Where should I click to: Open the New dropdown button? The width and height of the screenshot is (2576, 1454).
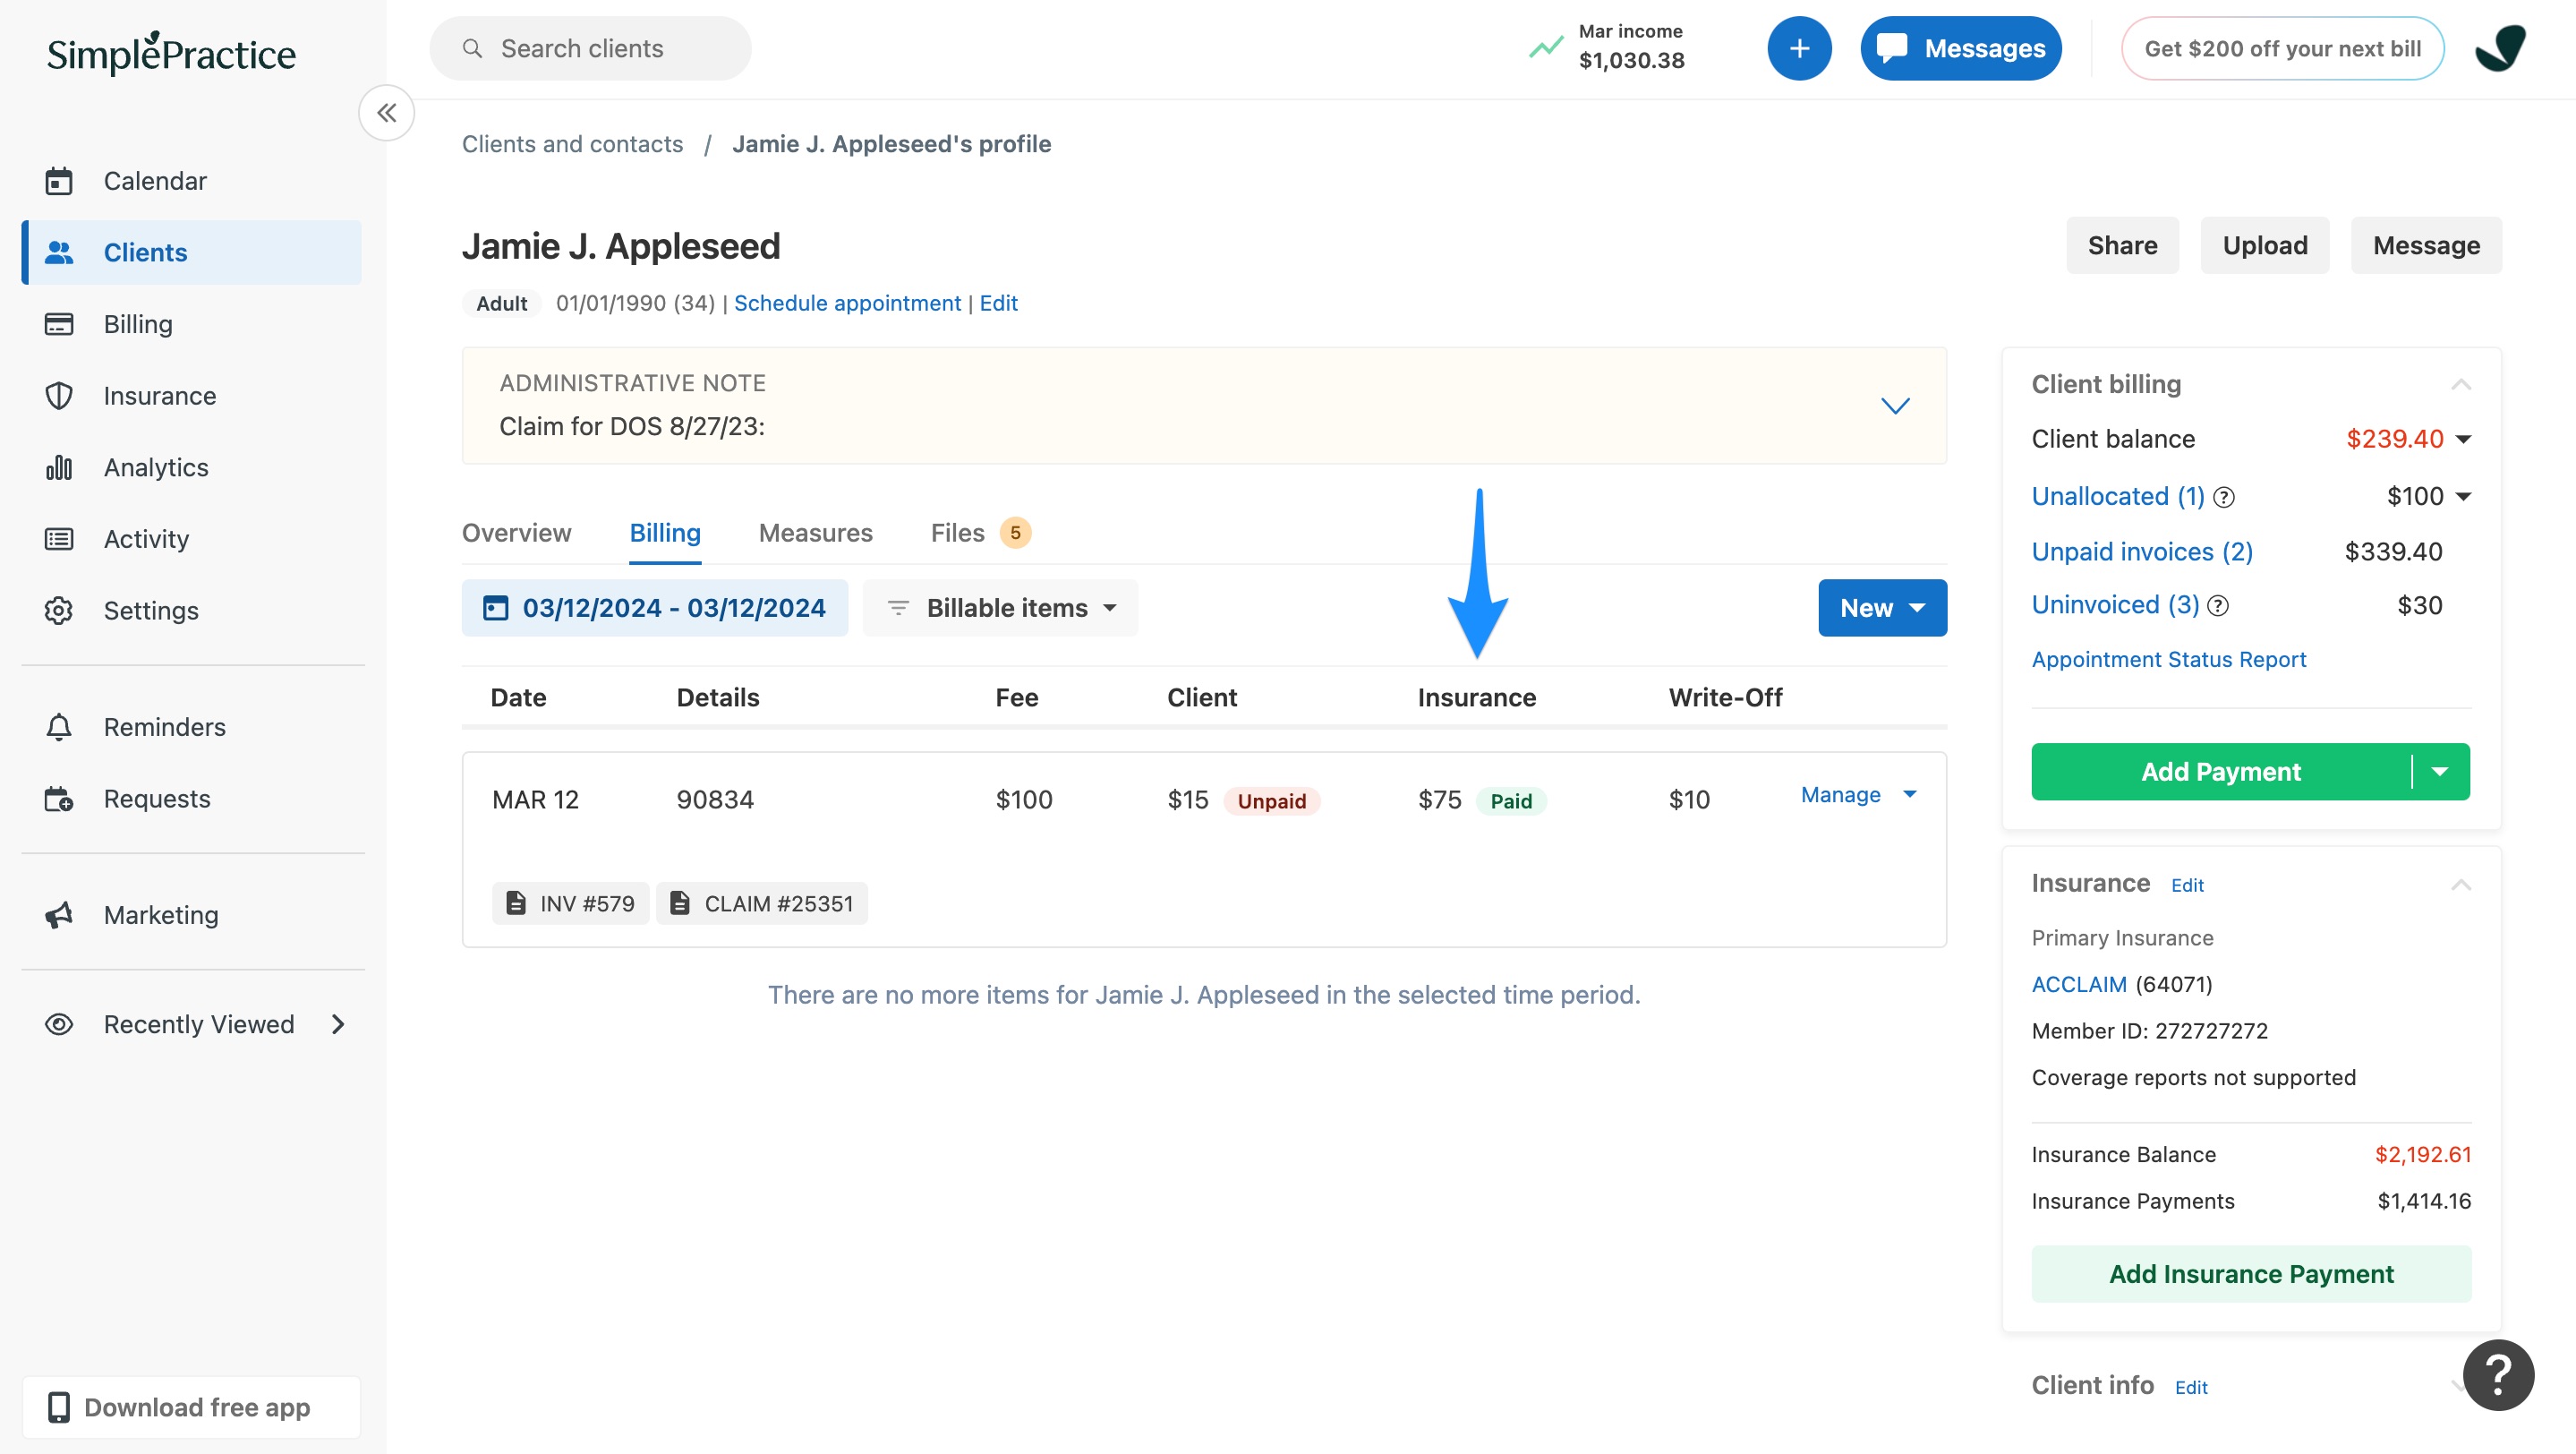[1882, 608]
